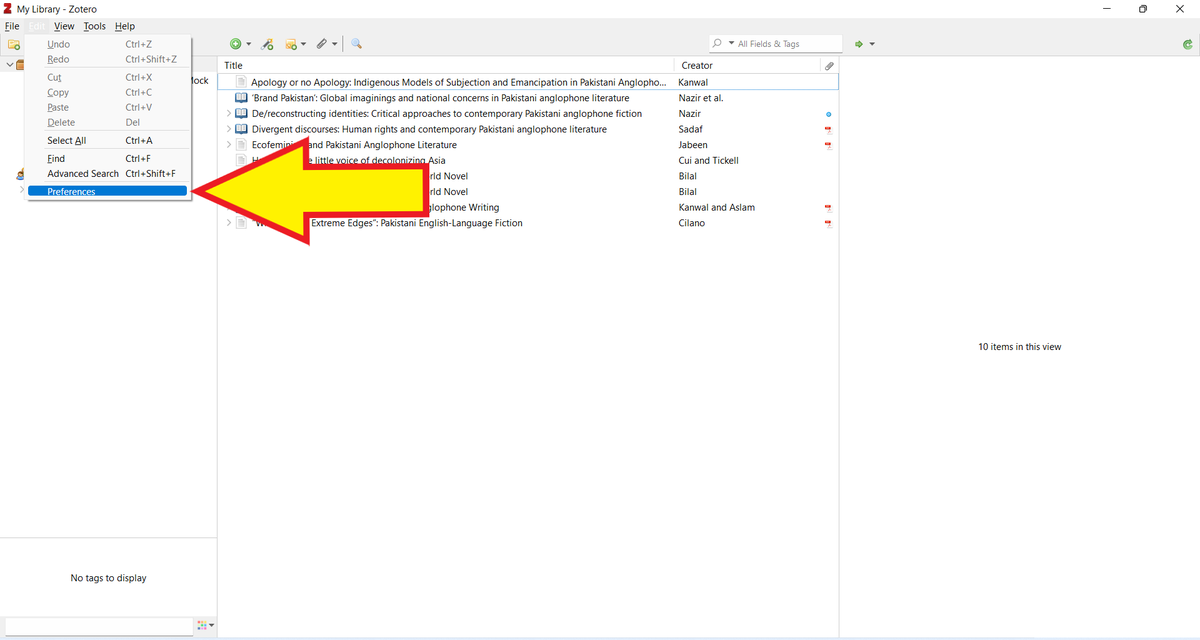The width and height of the screenshot is (1200, 640).
Task: Open the All Fields & Tags search dropdown
Action: pyautogui.click(x=733, y=43)
